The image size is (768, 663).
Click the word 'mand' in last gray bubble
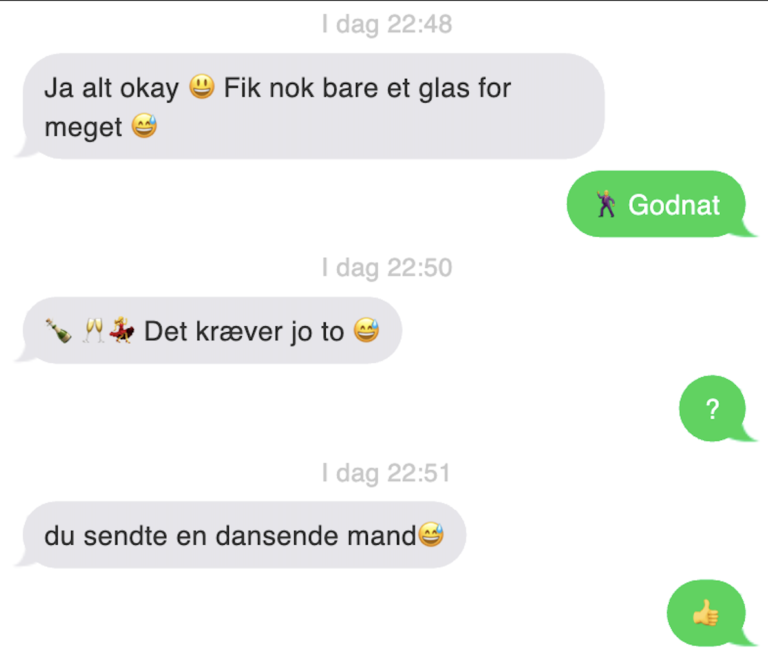(x=382, y=535)
